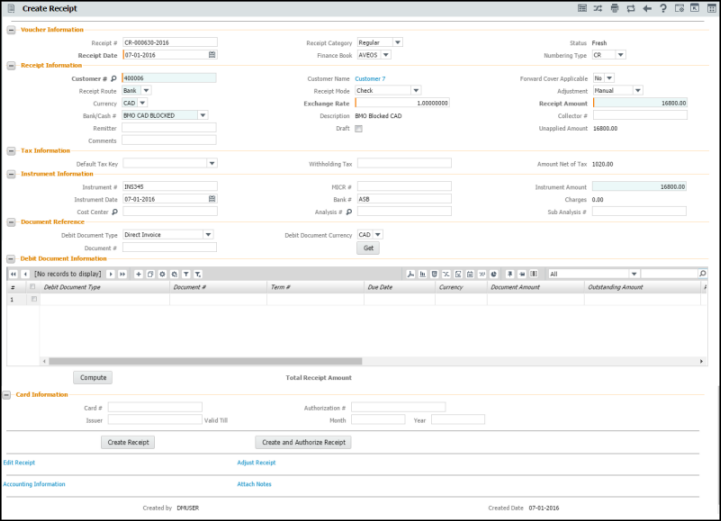Open the Receipt Date calendar picker
Viewport: 721px width, 521px height.
click(212, 55)
